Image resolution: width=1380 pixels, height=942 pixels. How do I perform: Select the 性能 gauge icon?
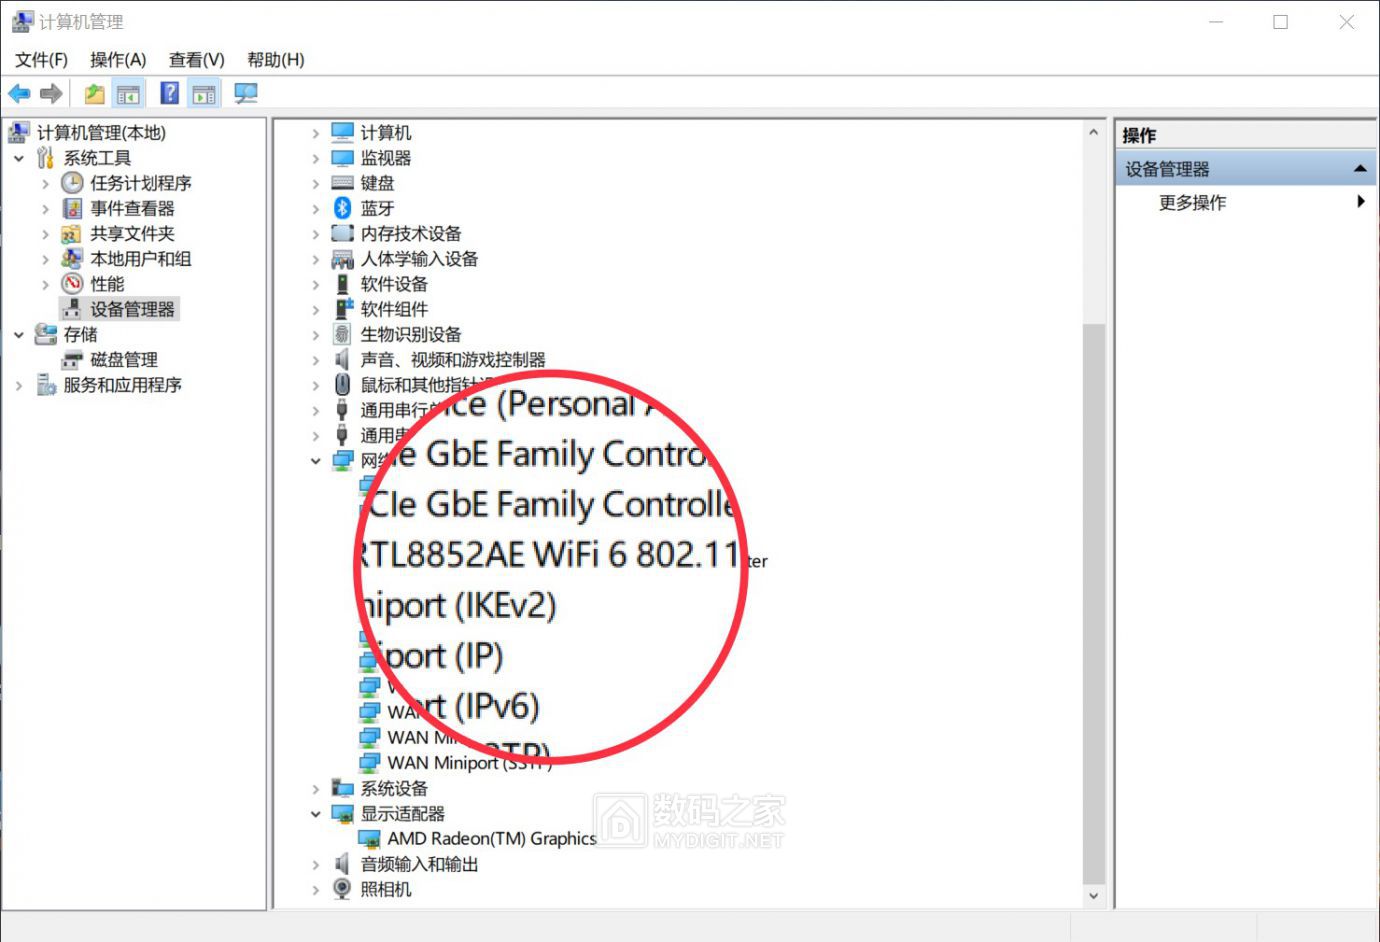click(x=72, y=284)
